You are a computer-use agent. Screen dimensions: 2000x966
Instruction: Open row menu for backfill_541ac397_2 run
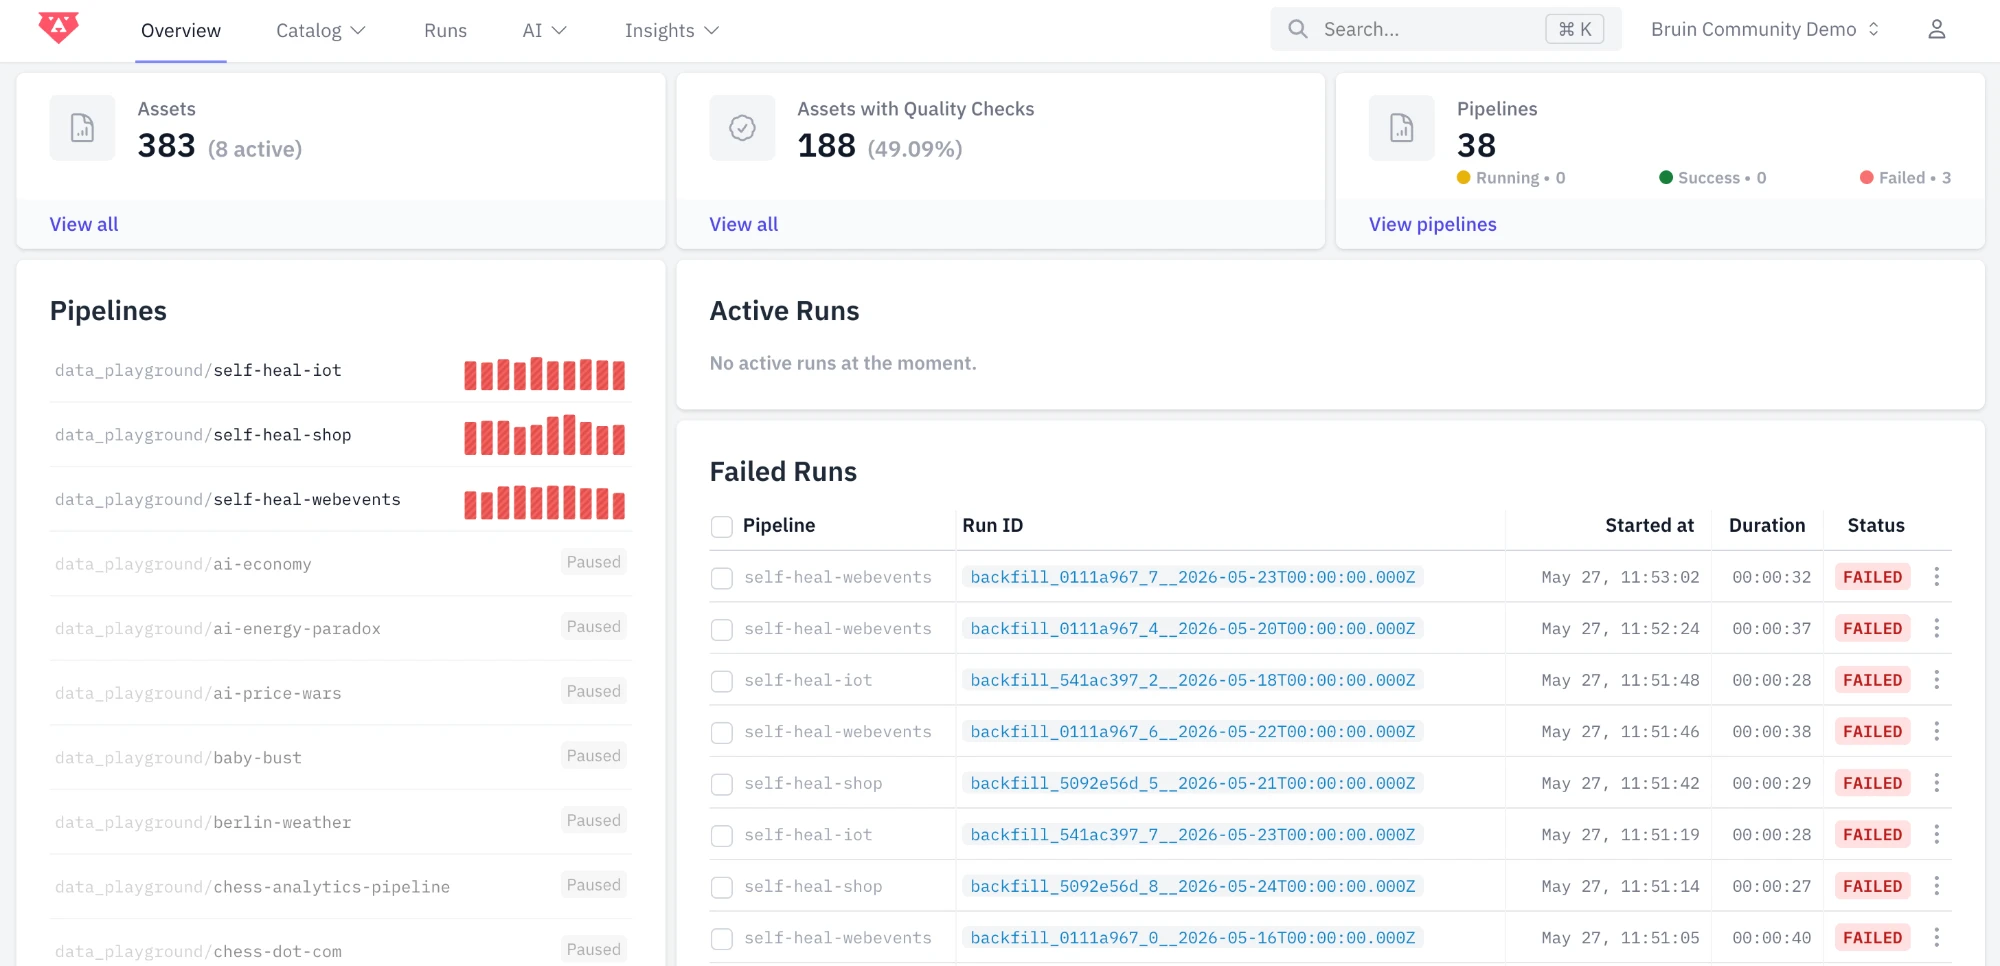[x=1937, y=680]
